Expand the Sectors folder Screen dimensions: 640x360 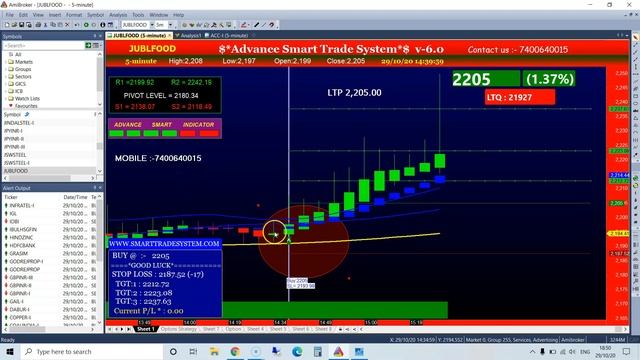[6, 77]
